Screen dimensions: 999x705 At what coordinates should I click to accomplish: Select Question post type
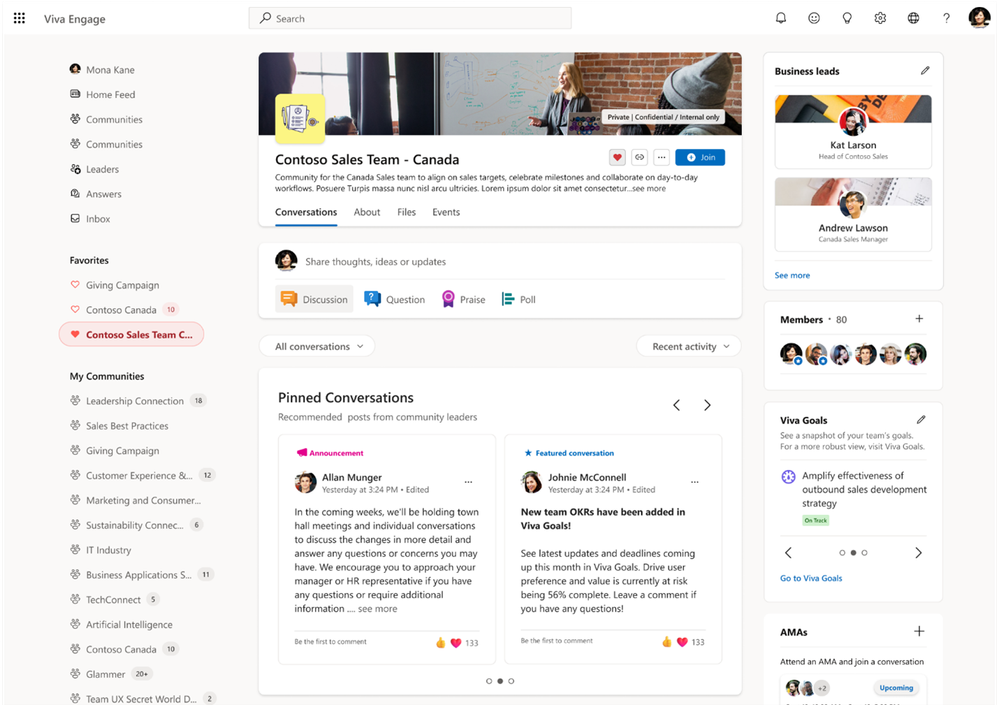(394, 299)
